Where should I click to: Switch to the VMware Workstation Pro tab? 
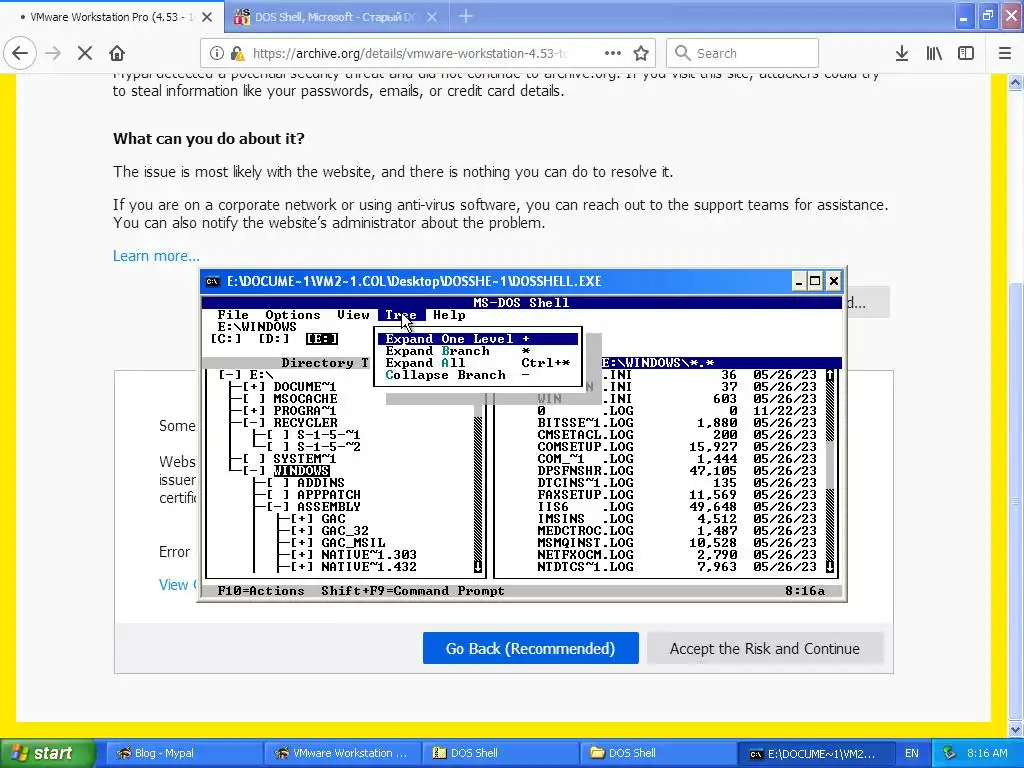click(112, 17)
